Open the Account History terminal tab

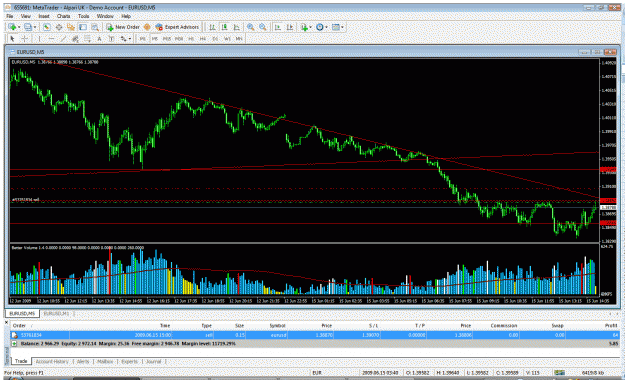click(52, 362)
